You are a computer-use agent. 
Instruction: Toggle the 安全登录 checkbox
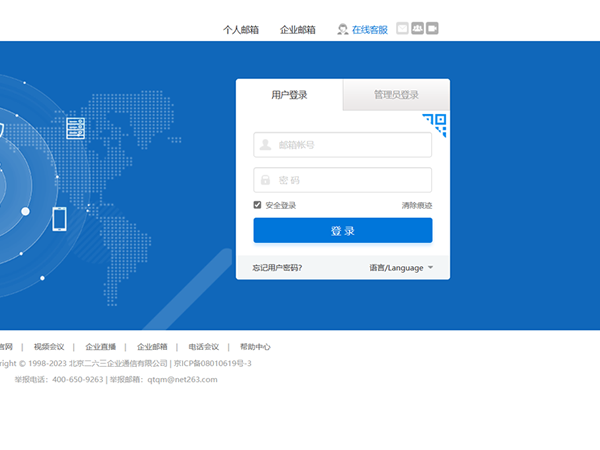tap(258, 205)
